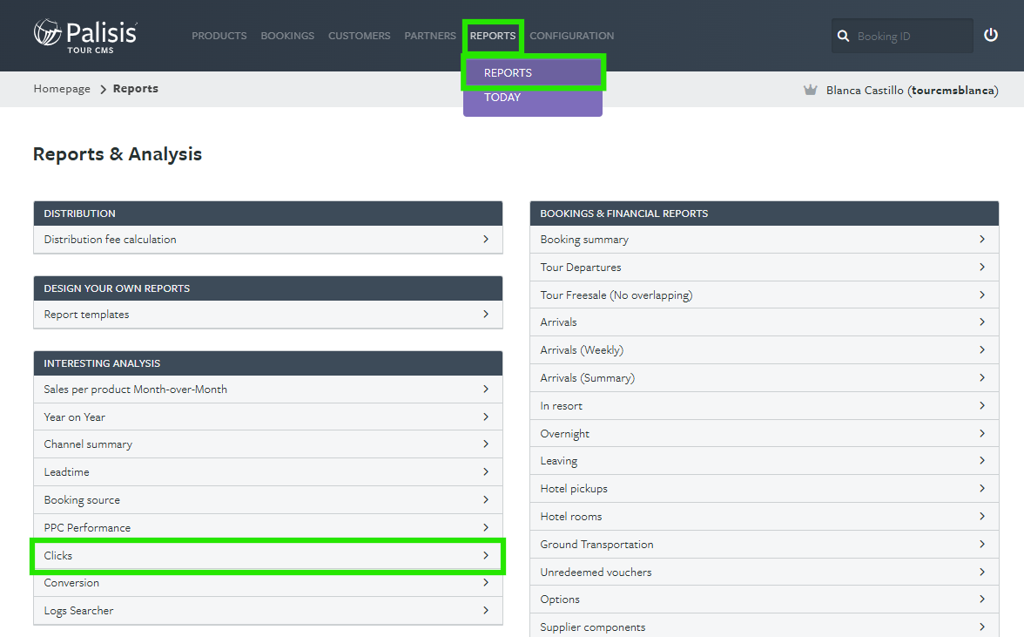Open the Ground Transportation report
1024x637 pixels.
(764, 544)
